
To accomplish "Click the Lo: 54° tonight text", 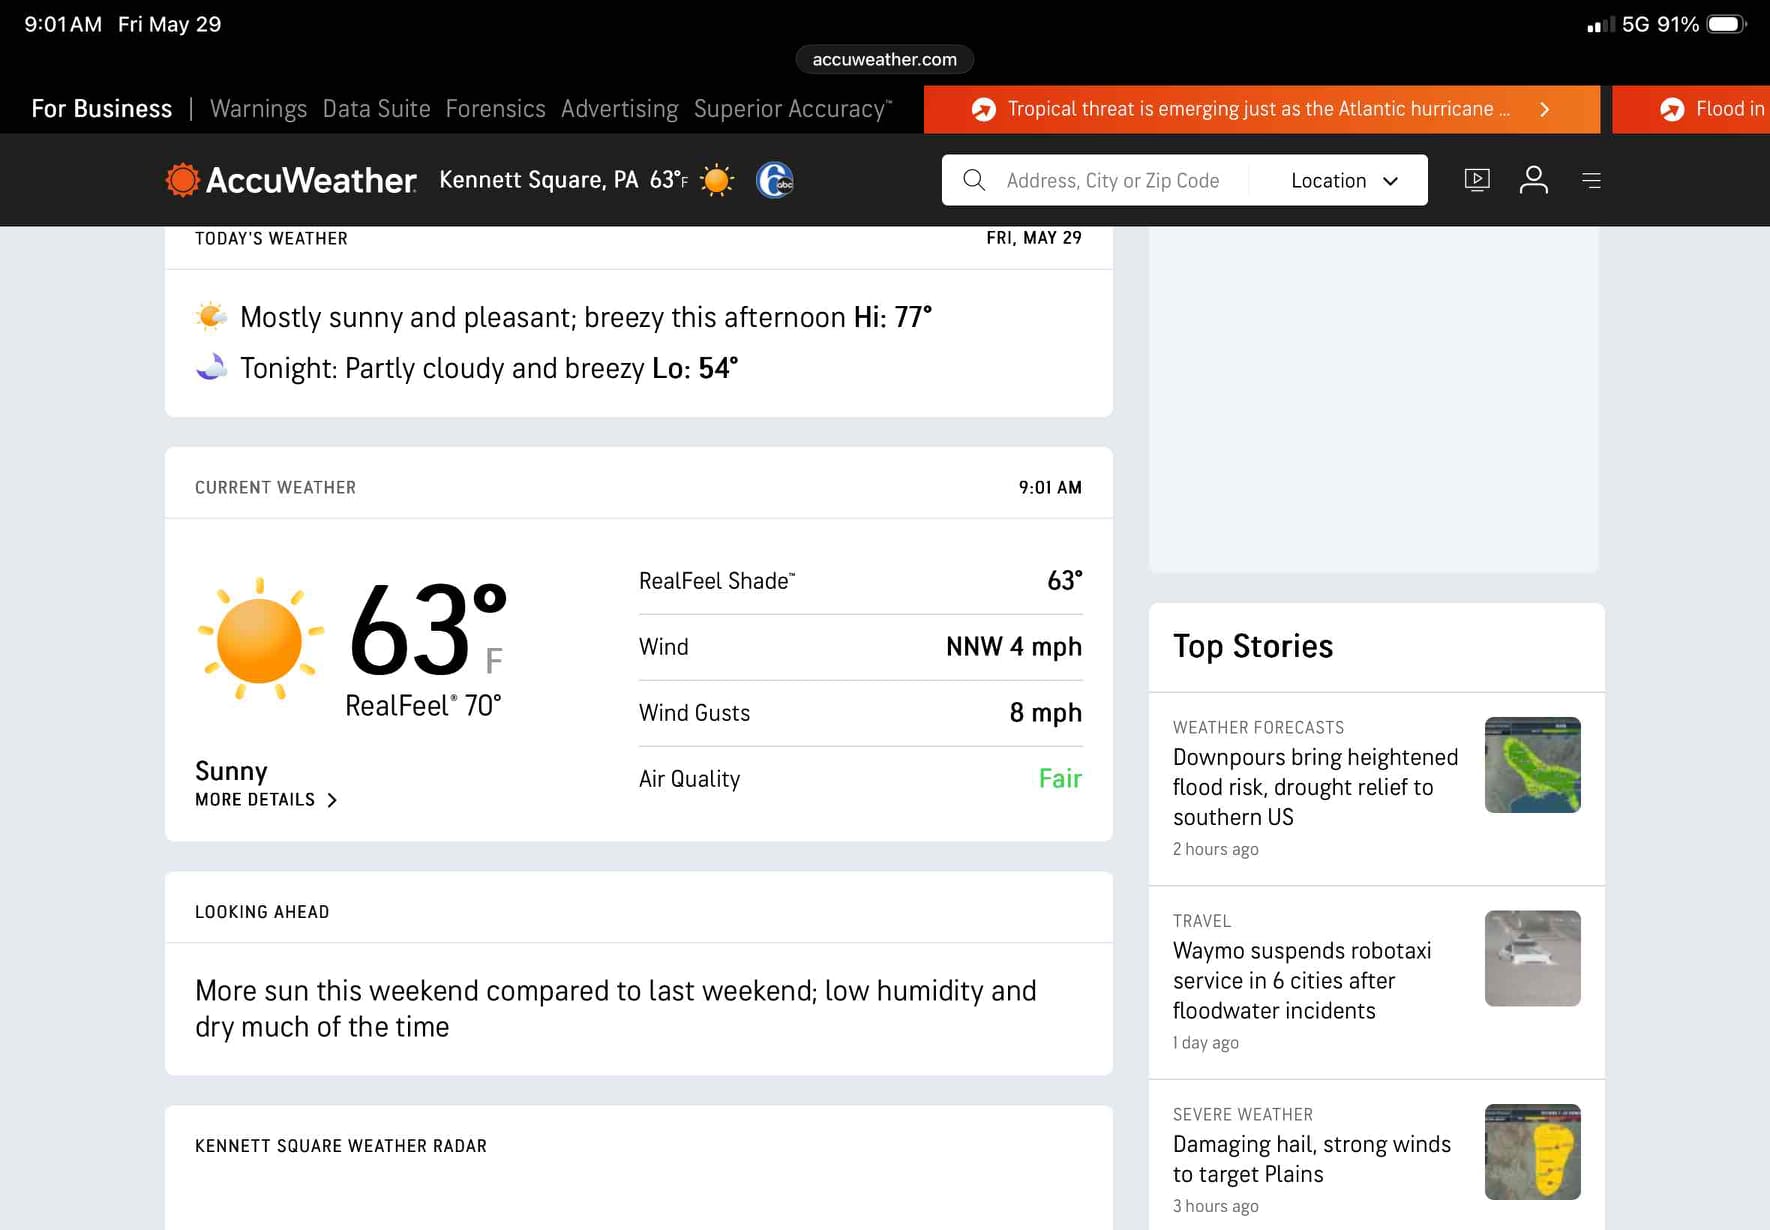I will (x=695, y=368).
